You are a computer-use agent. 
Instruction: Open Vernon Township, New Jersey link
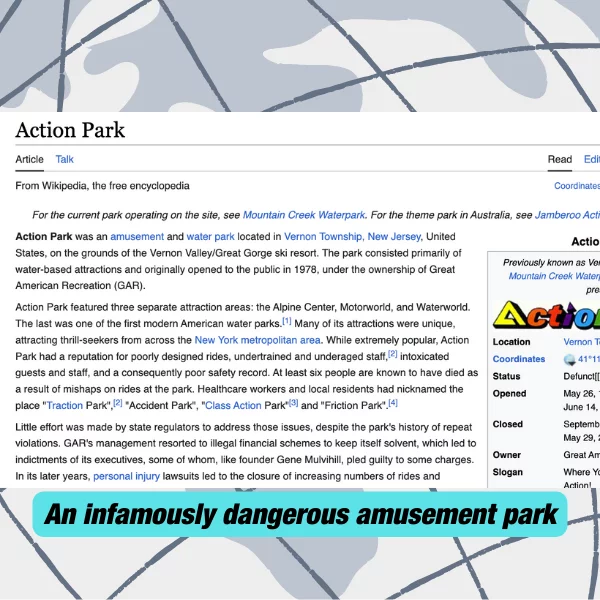pyautogui.click(x=352, y=236)
